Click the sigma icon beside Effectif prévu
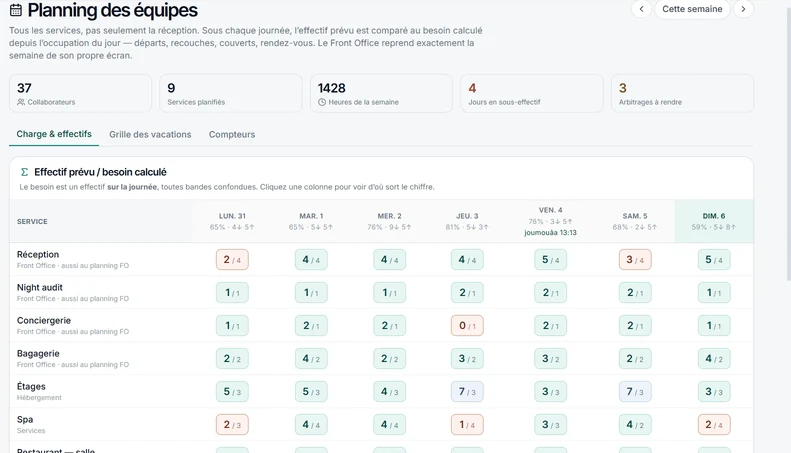791x453 pixels. [24, 172]
